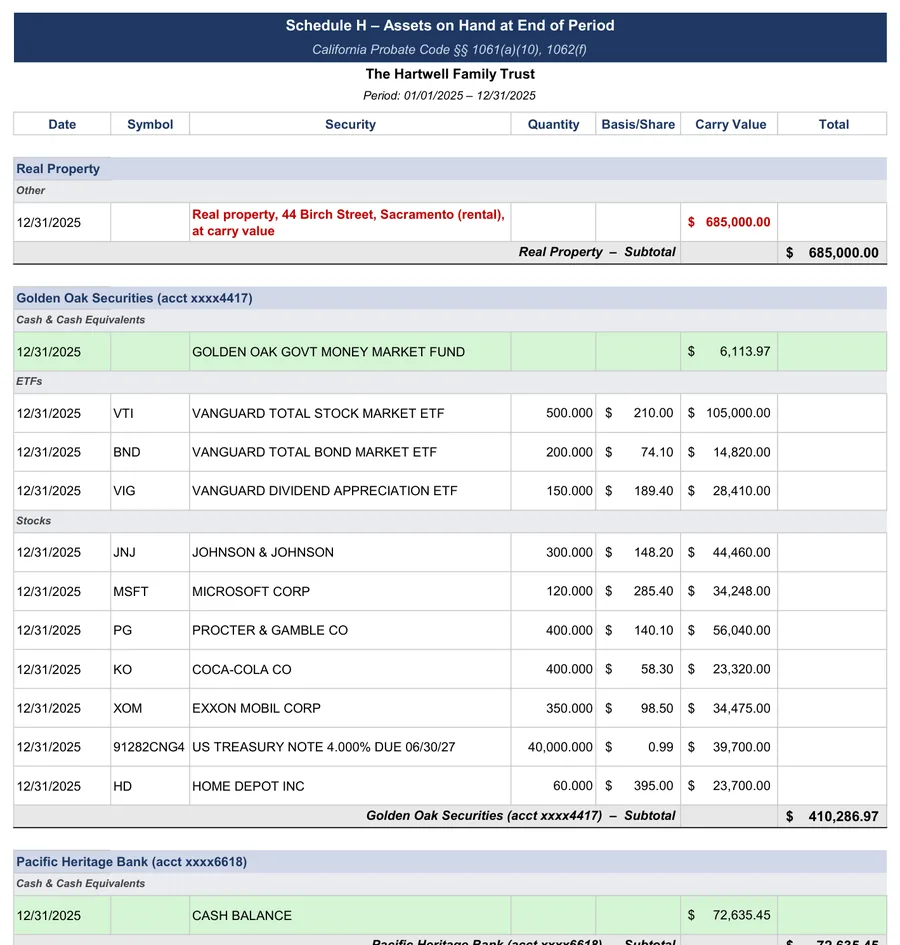The image size is (900, 945).
Task: Click the $56,040.00 carry value
Action: [x=729, y=630]
